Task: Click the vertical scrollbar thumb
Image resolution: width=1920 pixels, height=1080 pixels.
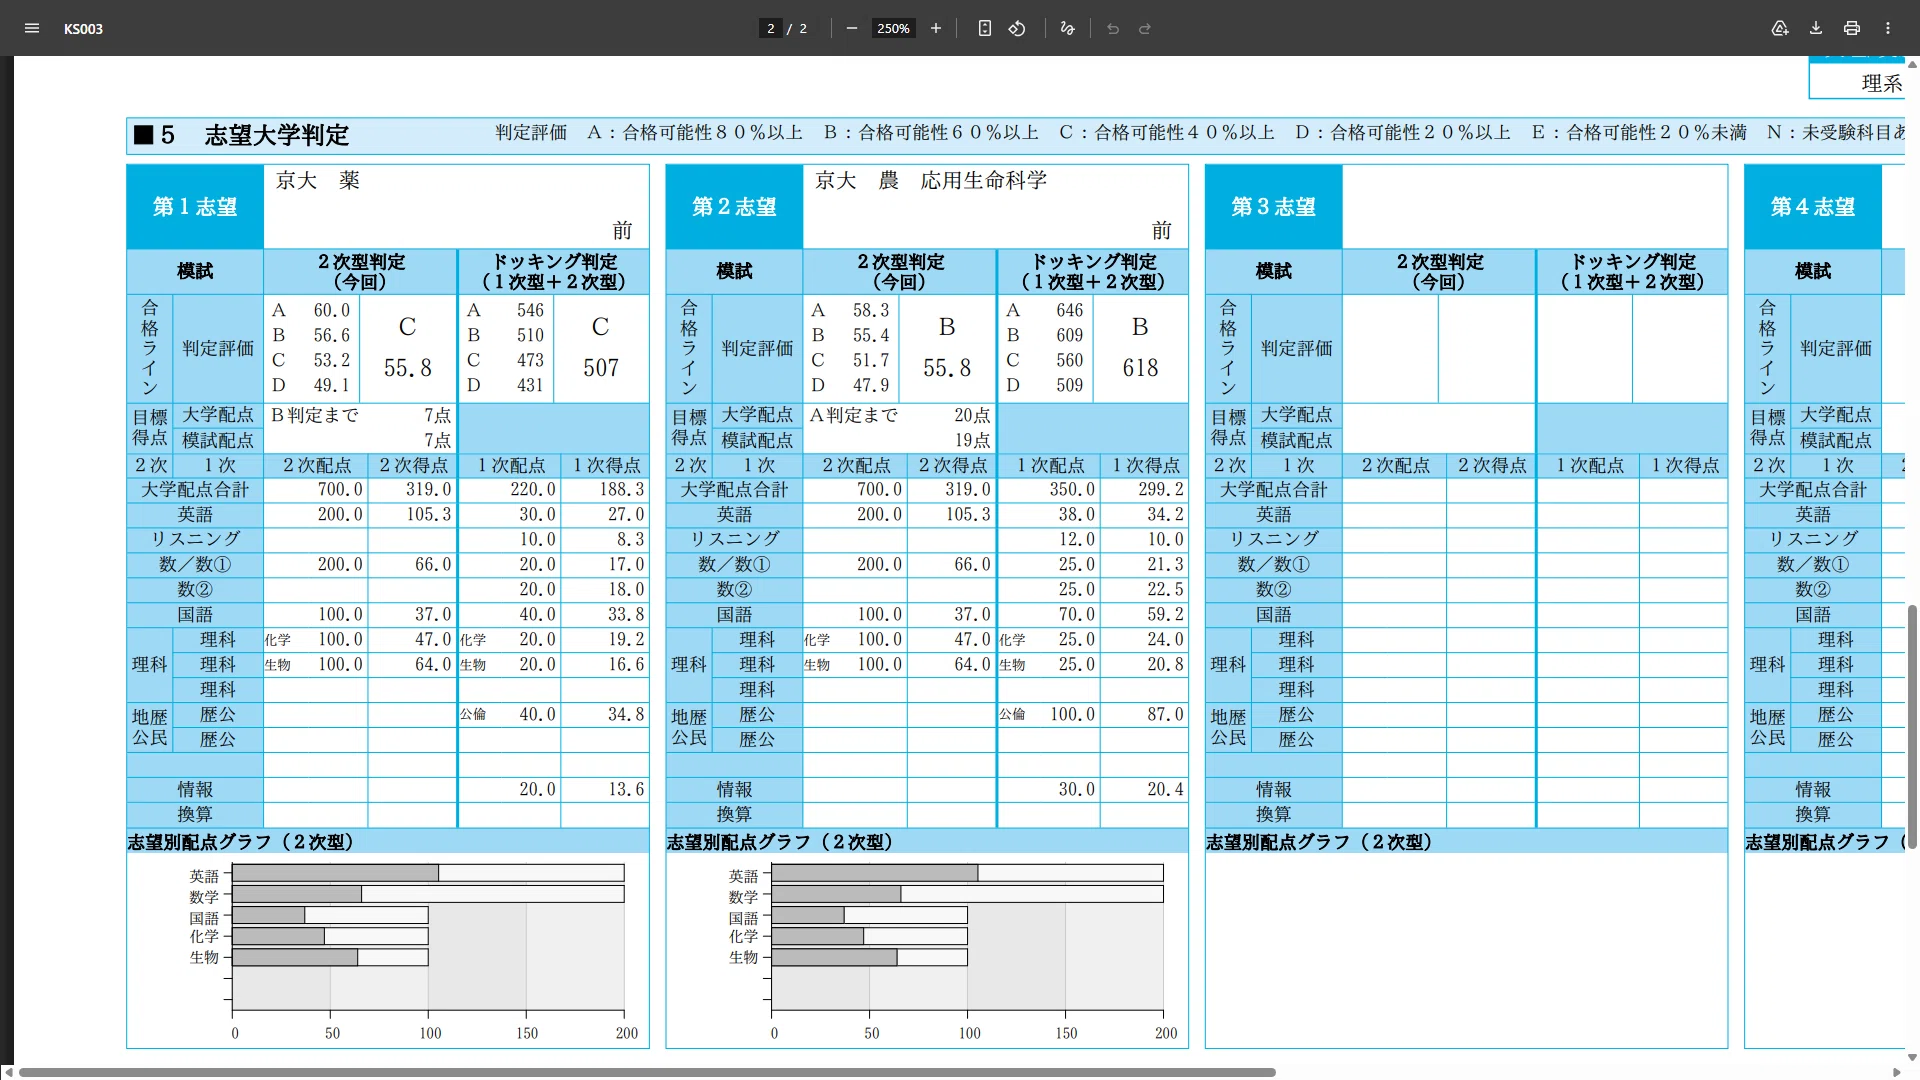Action: (x=1913, y=726)
